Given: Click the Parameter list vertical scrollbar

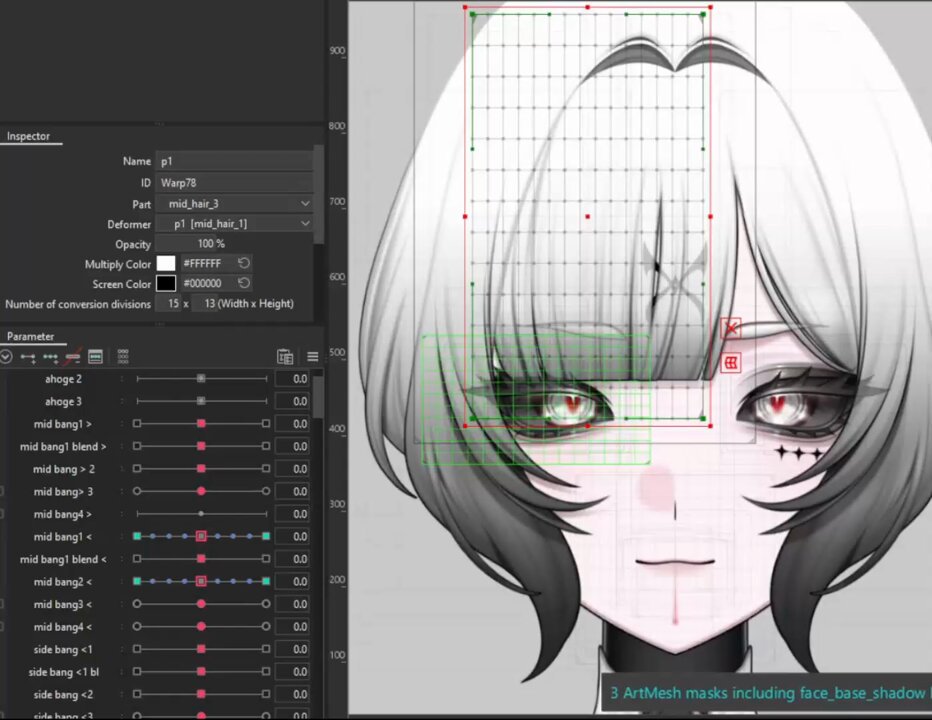Looking at the screenshot, I should click(x=319, y=396).
